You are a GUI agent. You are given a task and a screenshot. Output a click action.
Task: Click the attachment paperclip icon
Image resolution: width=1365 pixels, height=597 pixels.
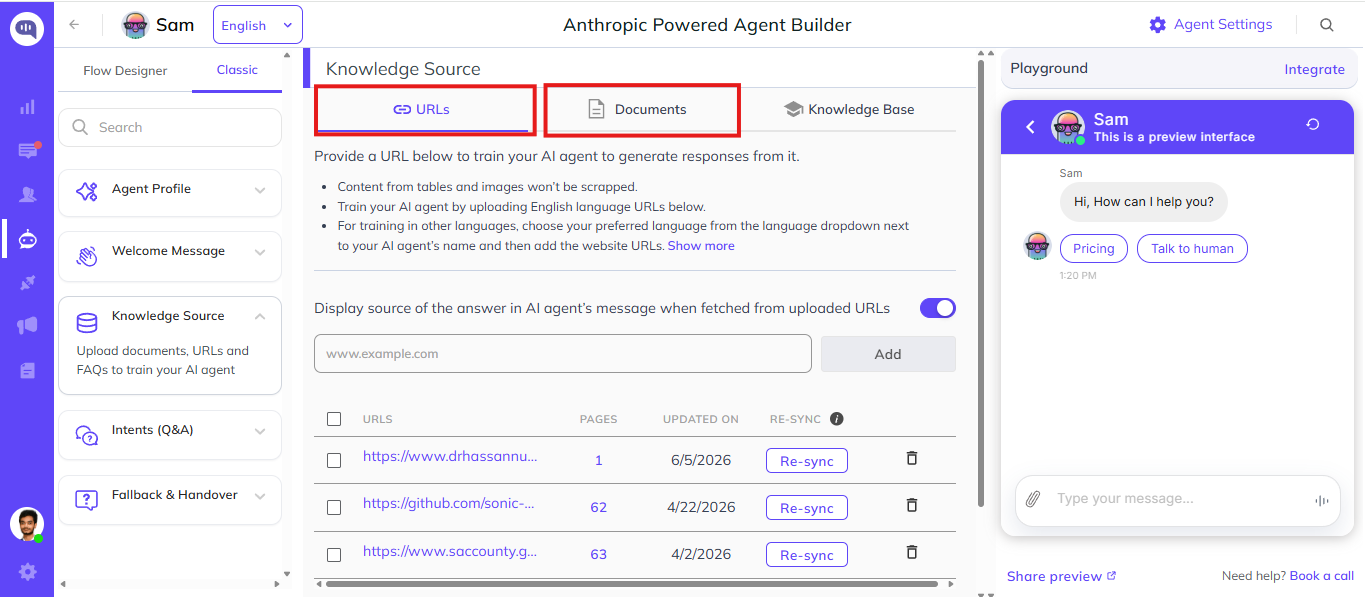pyautogui.click(x=1033, y=498)
